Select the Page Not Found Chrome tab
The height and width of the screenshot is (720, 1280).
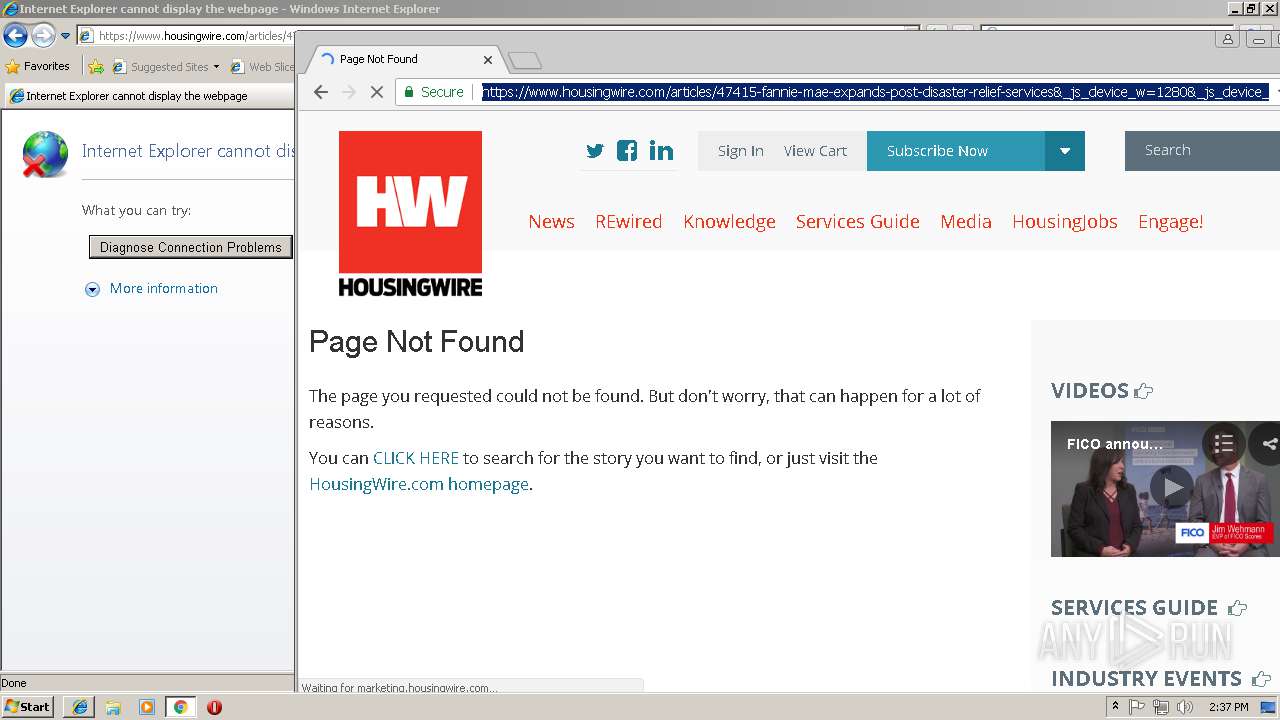tap(400, 60)
